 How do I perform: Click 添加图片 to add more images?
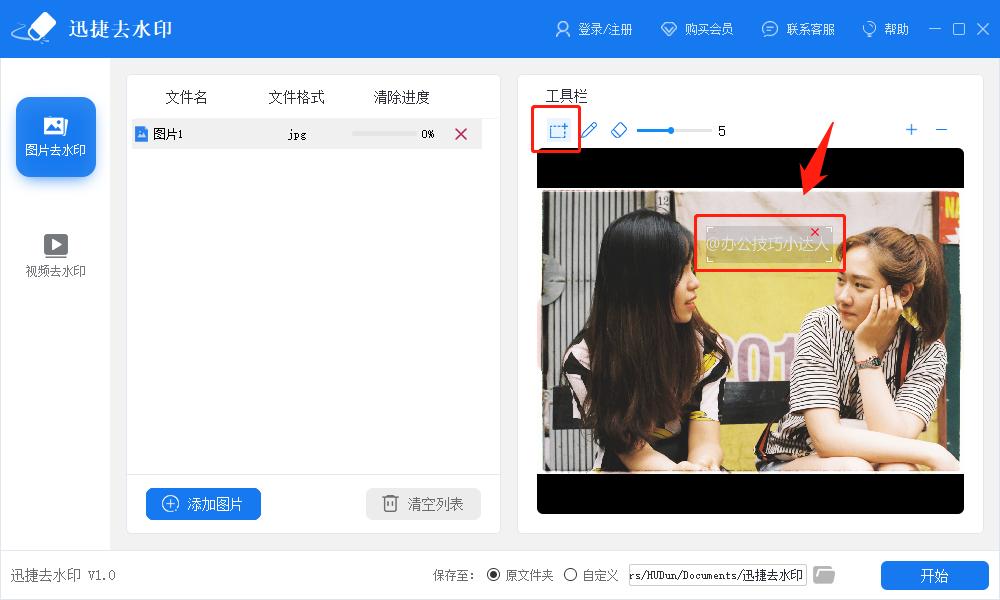point(203,504)
